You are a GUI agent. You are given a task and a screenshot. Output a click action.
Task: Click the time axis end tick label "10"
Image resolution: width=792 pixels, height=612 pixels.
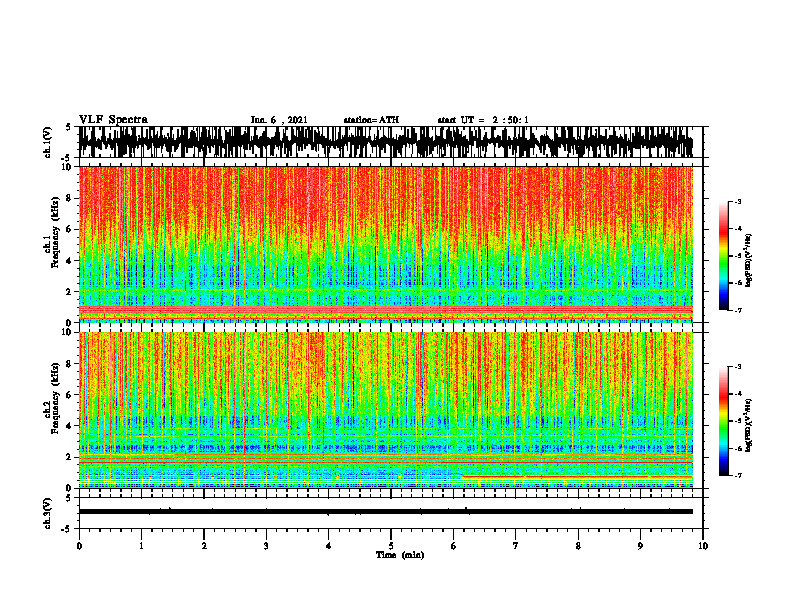(703, 546)
